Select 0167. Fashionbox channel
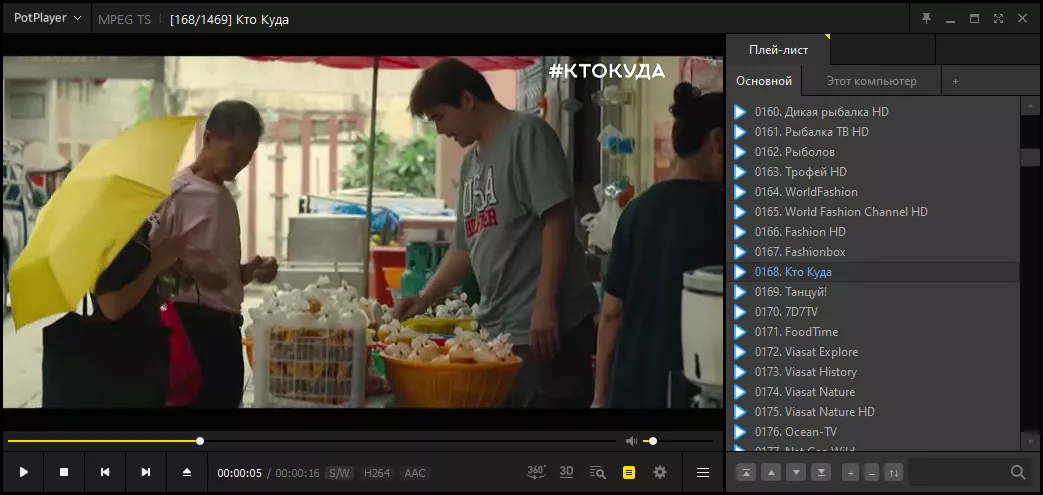This screenshot has height=495, width=1043. coord(873,251)
